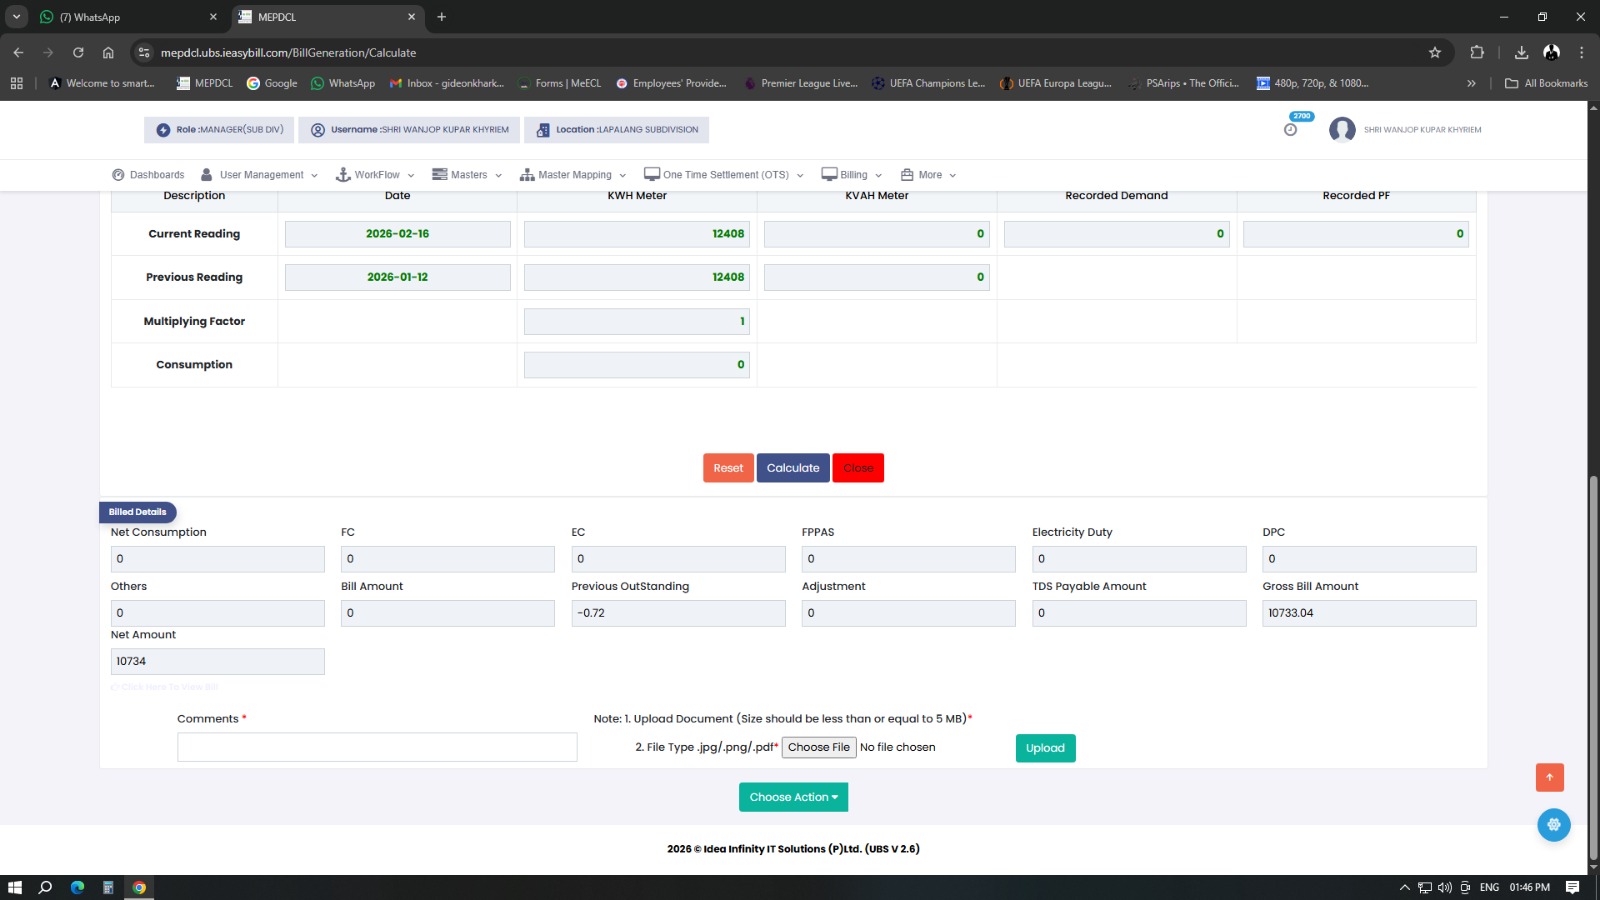Reload the page with the refresh icon
The width and height of the screenshot is (1600, 900).
(78, 53)
